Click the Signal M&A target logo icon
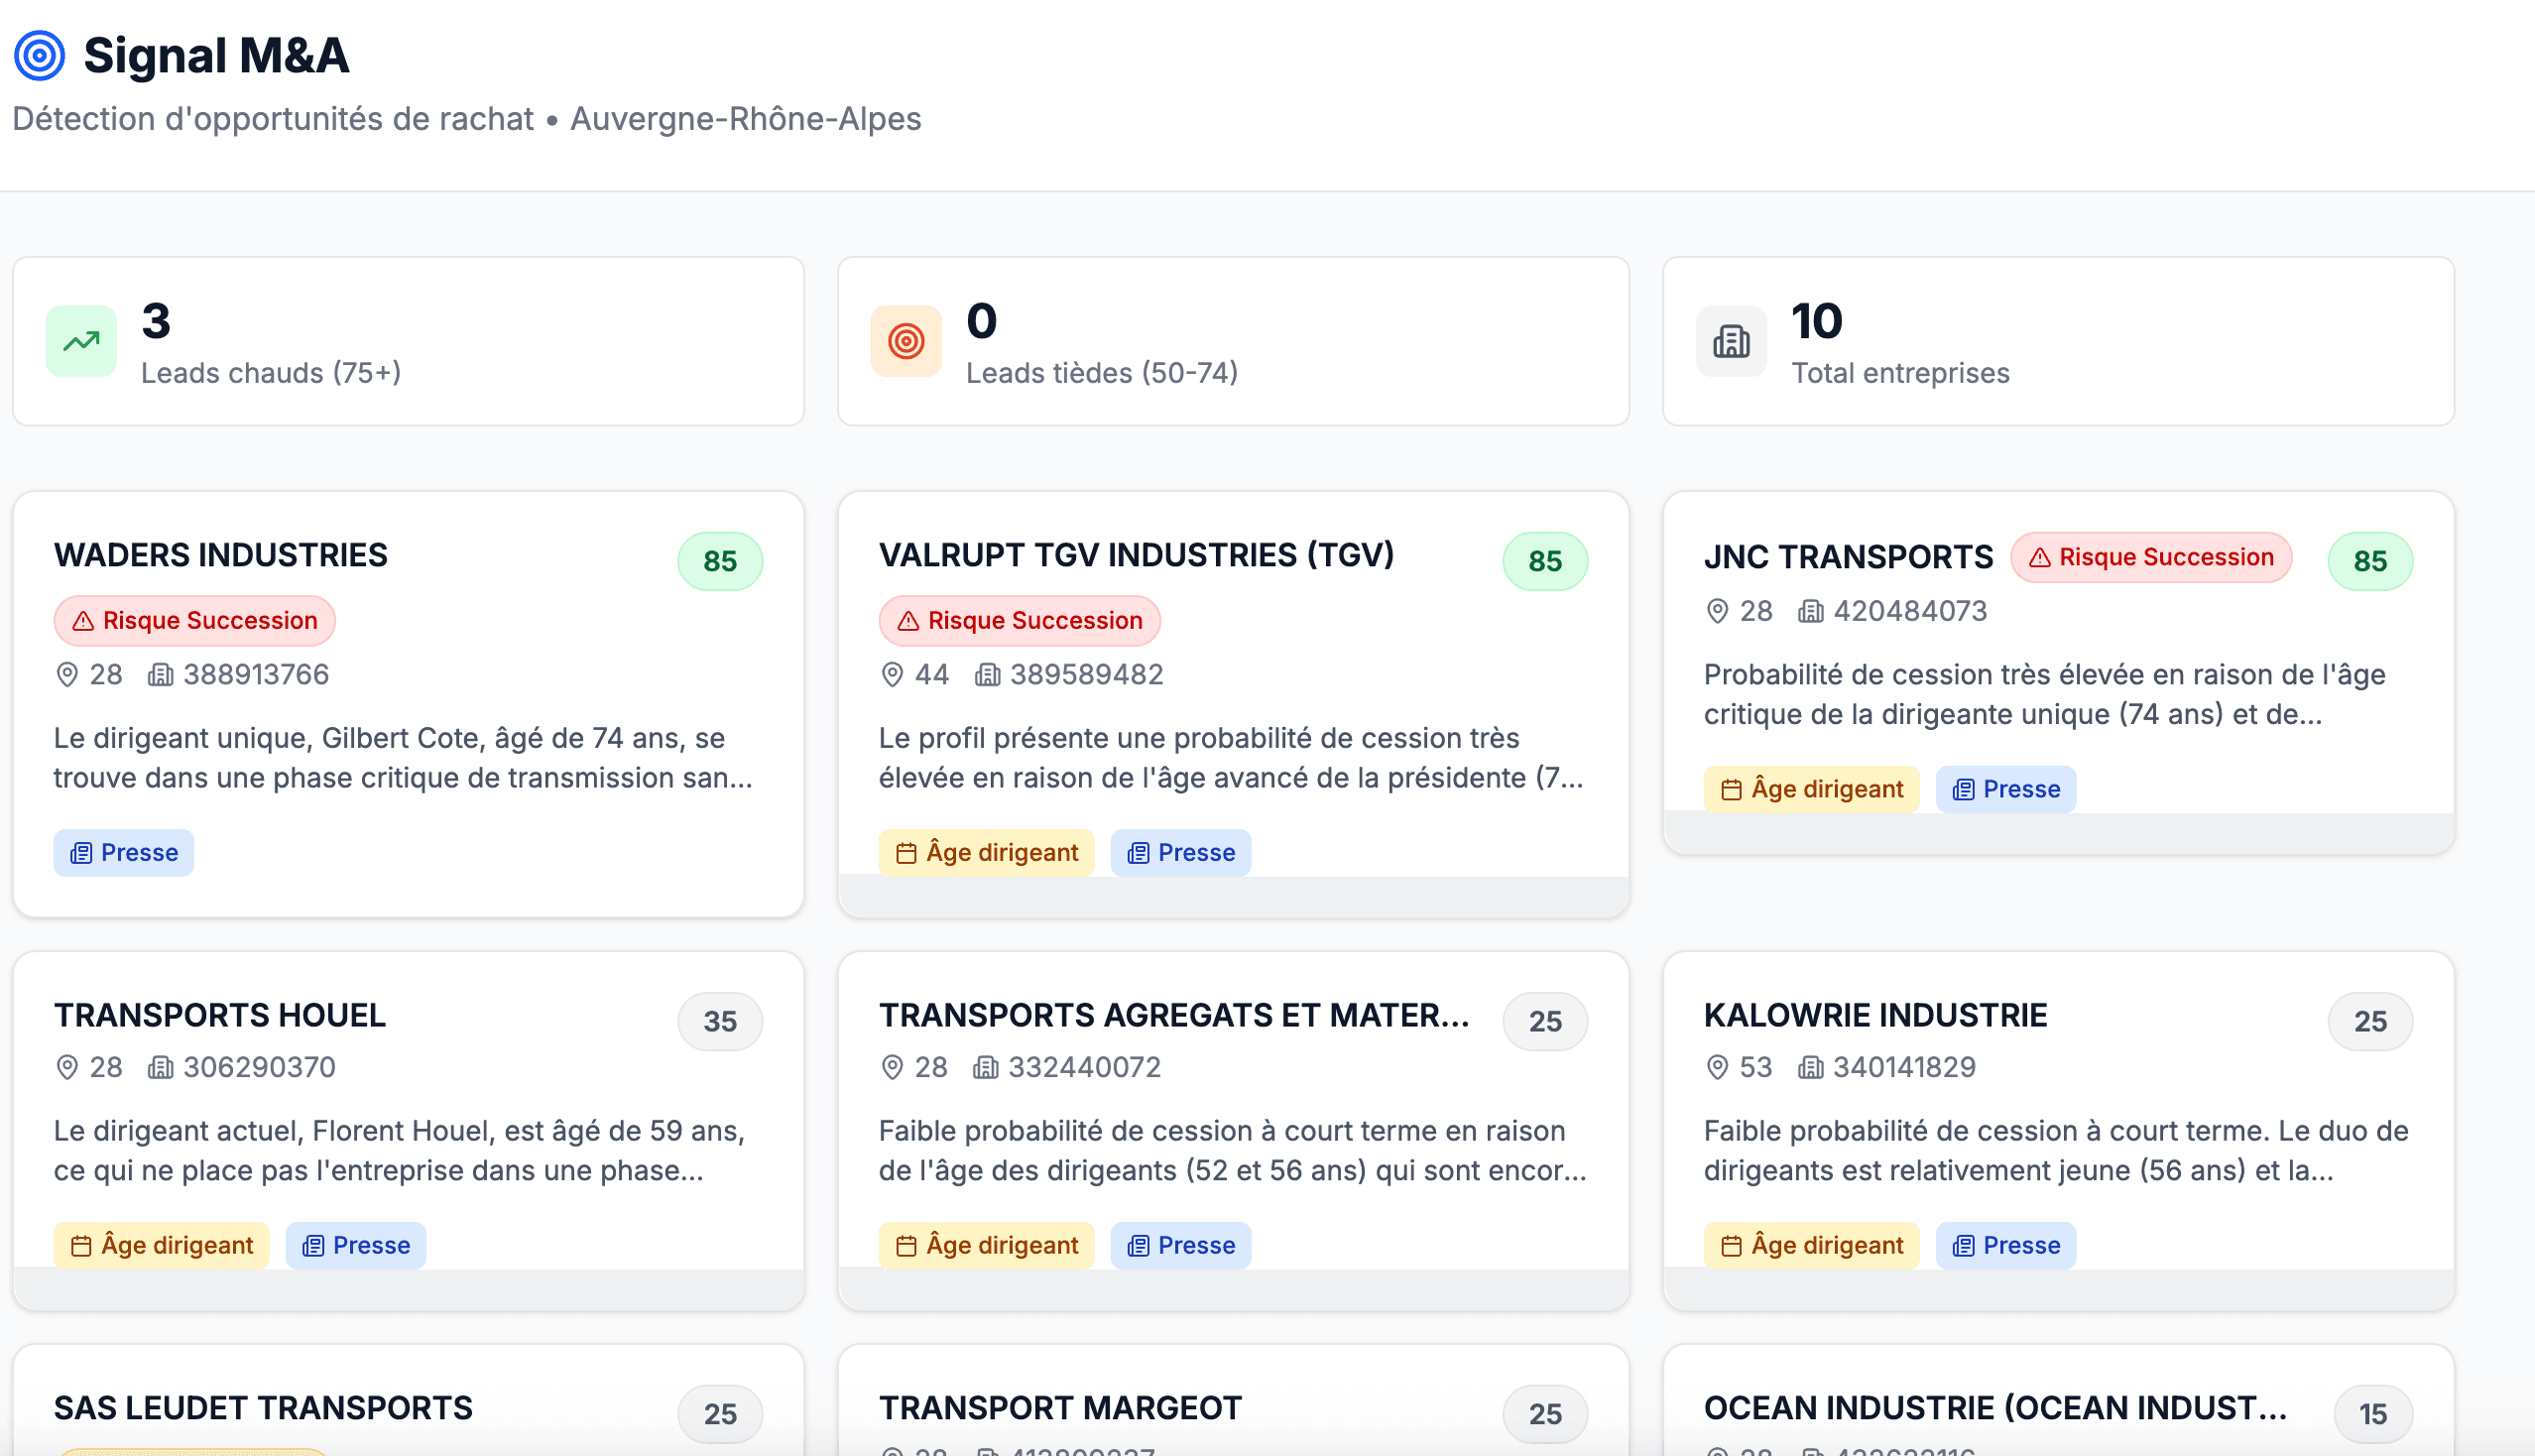Viewport: 2535px width, 1456px height. (40, 56)
